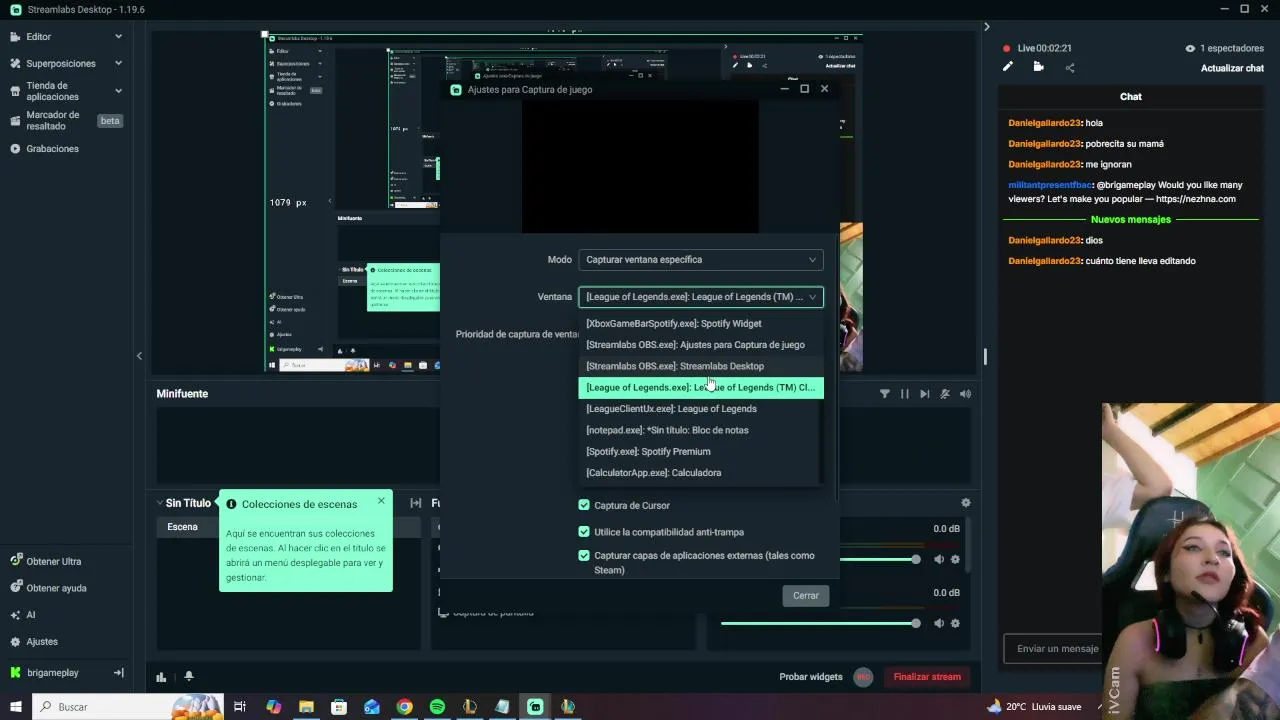Open Grabaciones in the sidebar
Viewport: 1280px width, 720px height.
point(52,149)
